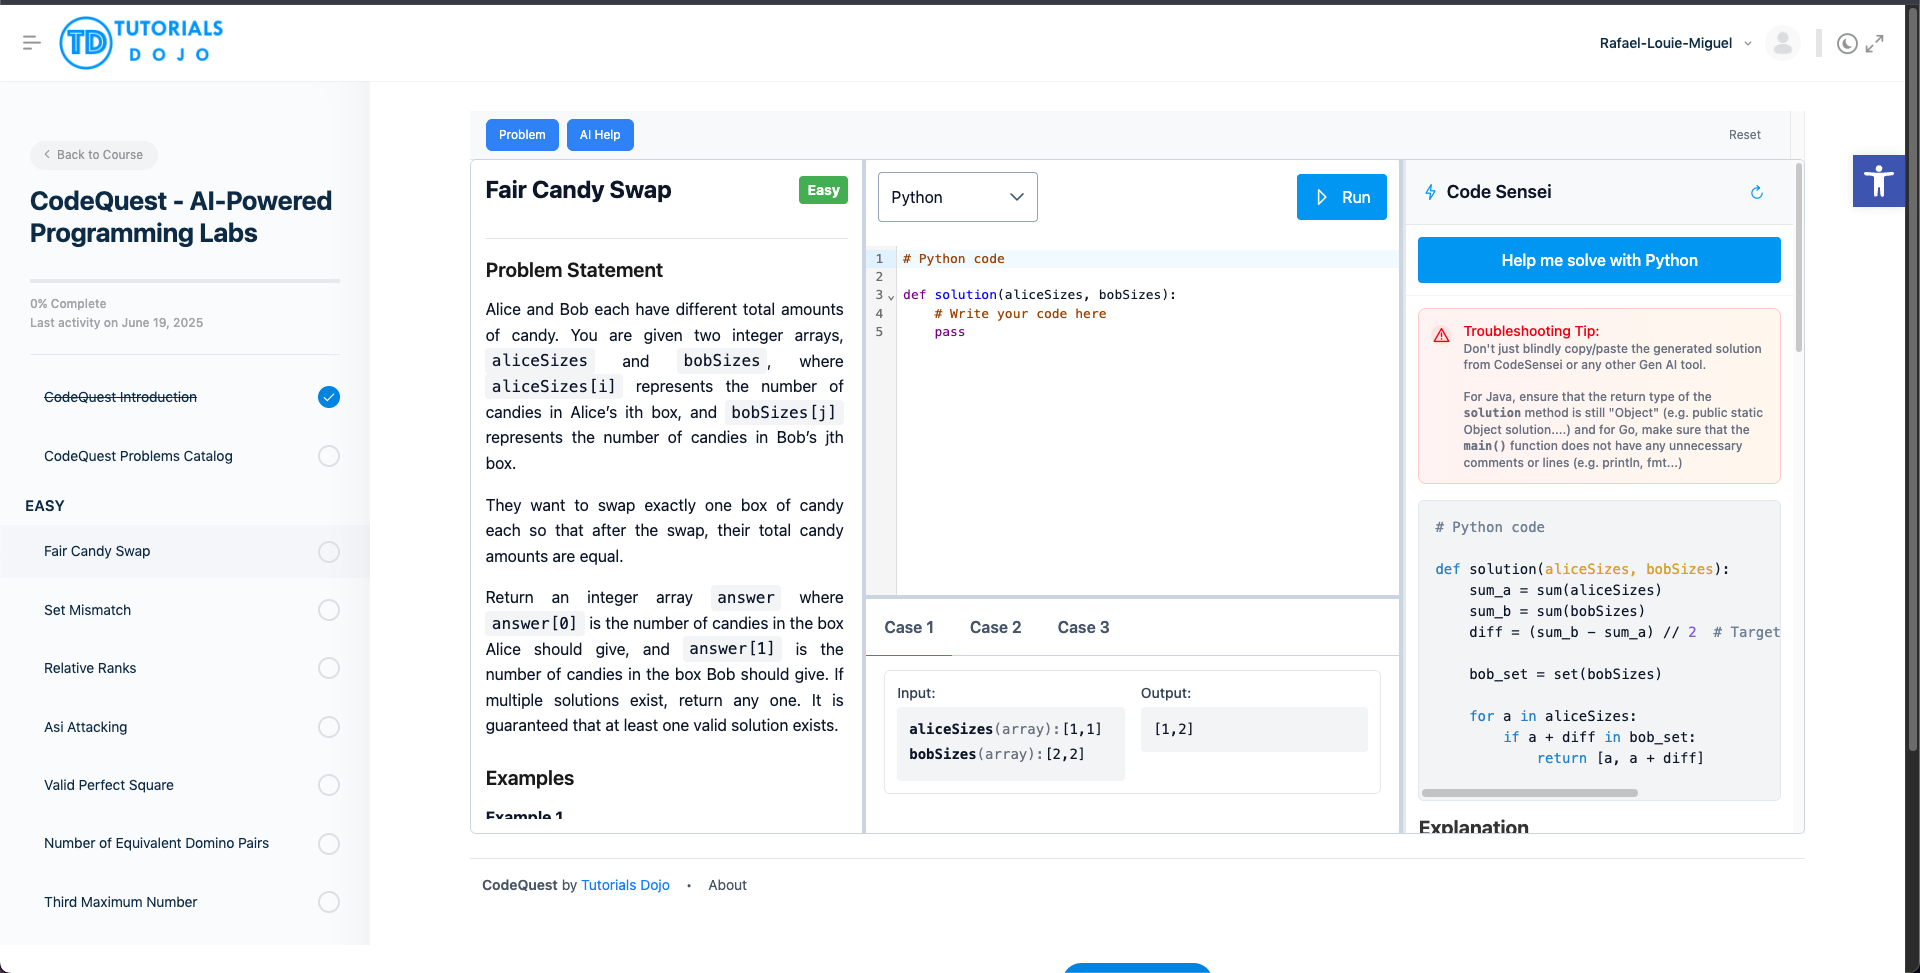Click the troubleshooting warning triangle icon
1920x973 pixels.
click(1441, 335)
